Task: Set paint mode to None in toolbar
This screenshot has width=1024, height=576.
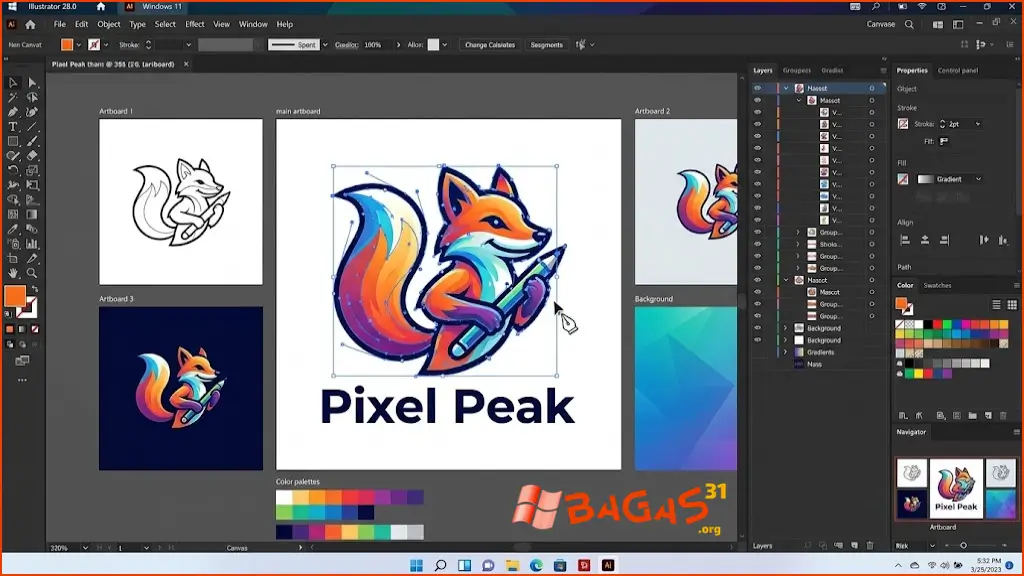Action: [x=35, y=329]
